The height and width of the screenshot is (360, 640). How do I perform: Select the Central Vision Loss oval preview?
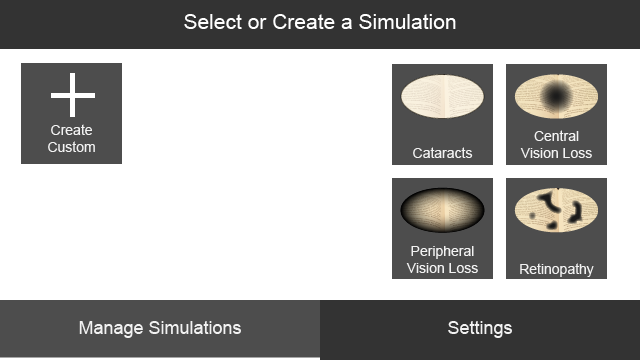click(x=556, y=96)
